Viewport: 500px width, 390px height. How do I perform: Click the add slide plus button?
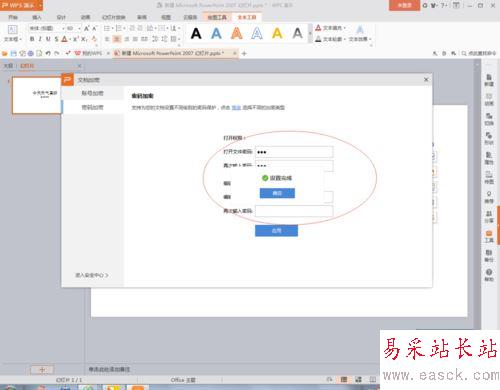point(42,370)
